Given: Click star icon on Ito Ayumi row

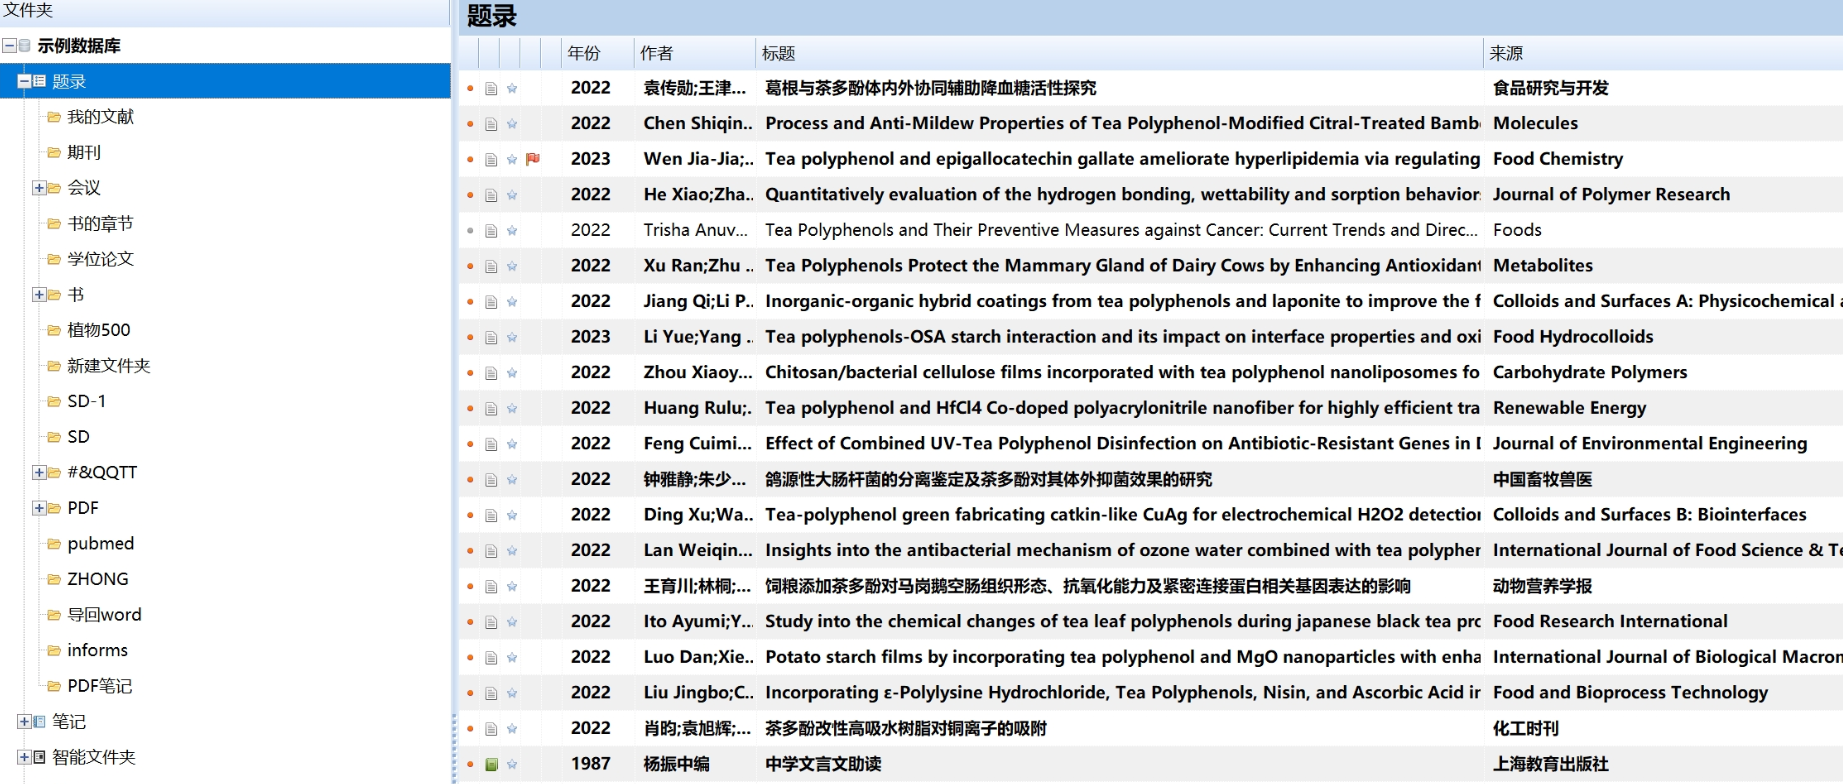Looking at the screenshot, I should pos(512,622).
